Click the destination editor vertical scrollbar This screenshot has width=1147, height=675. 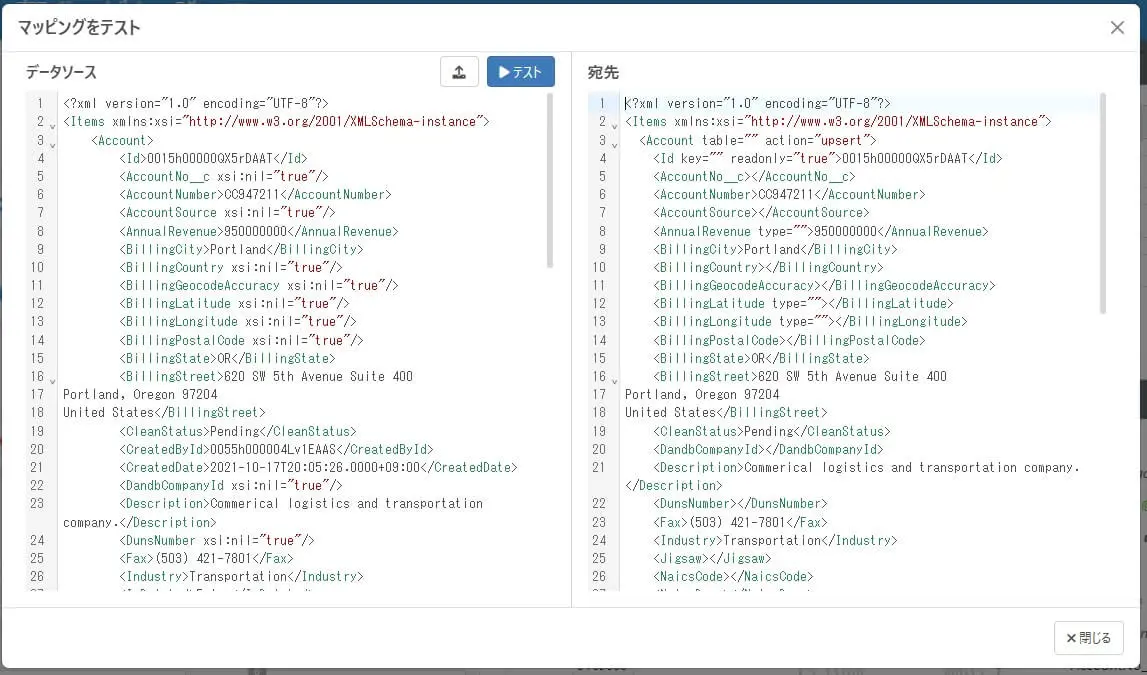point(1102,203)
